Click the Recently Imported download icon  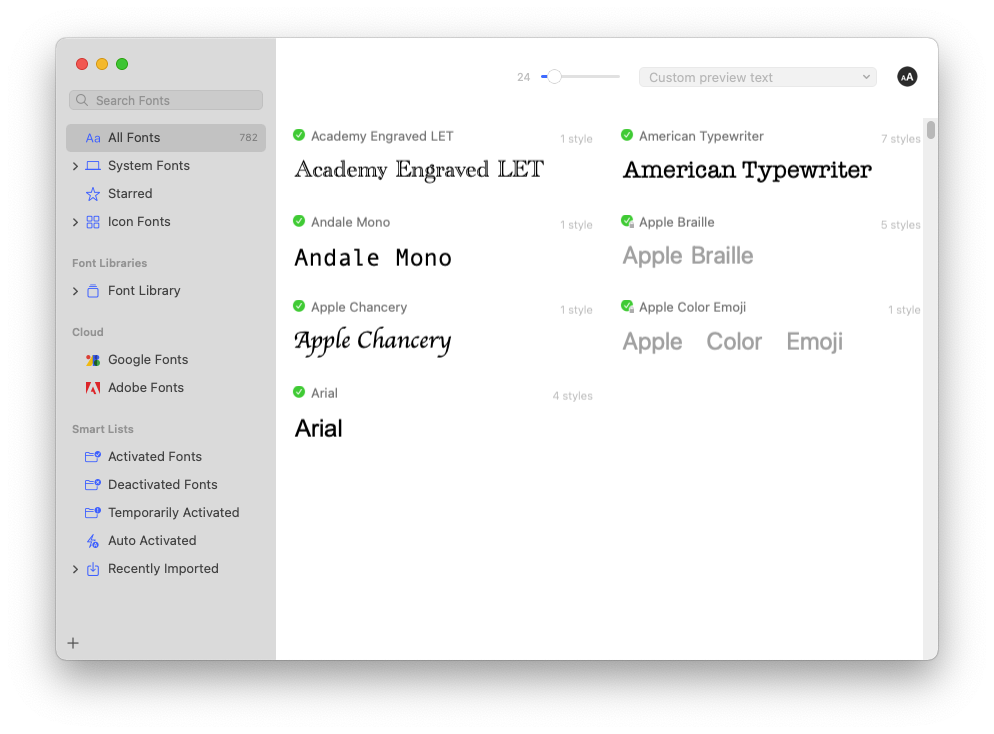click(x=93, y=569)
